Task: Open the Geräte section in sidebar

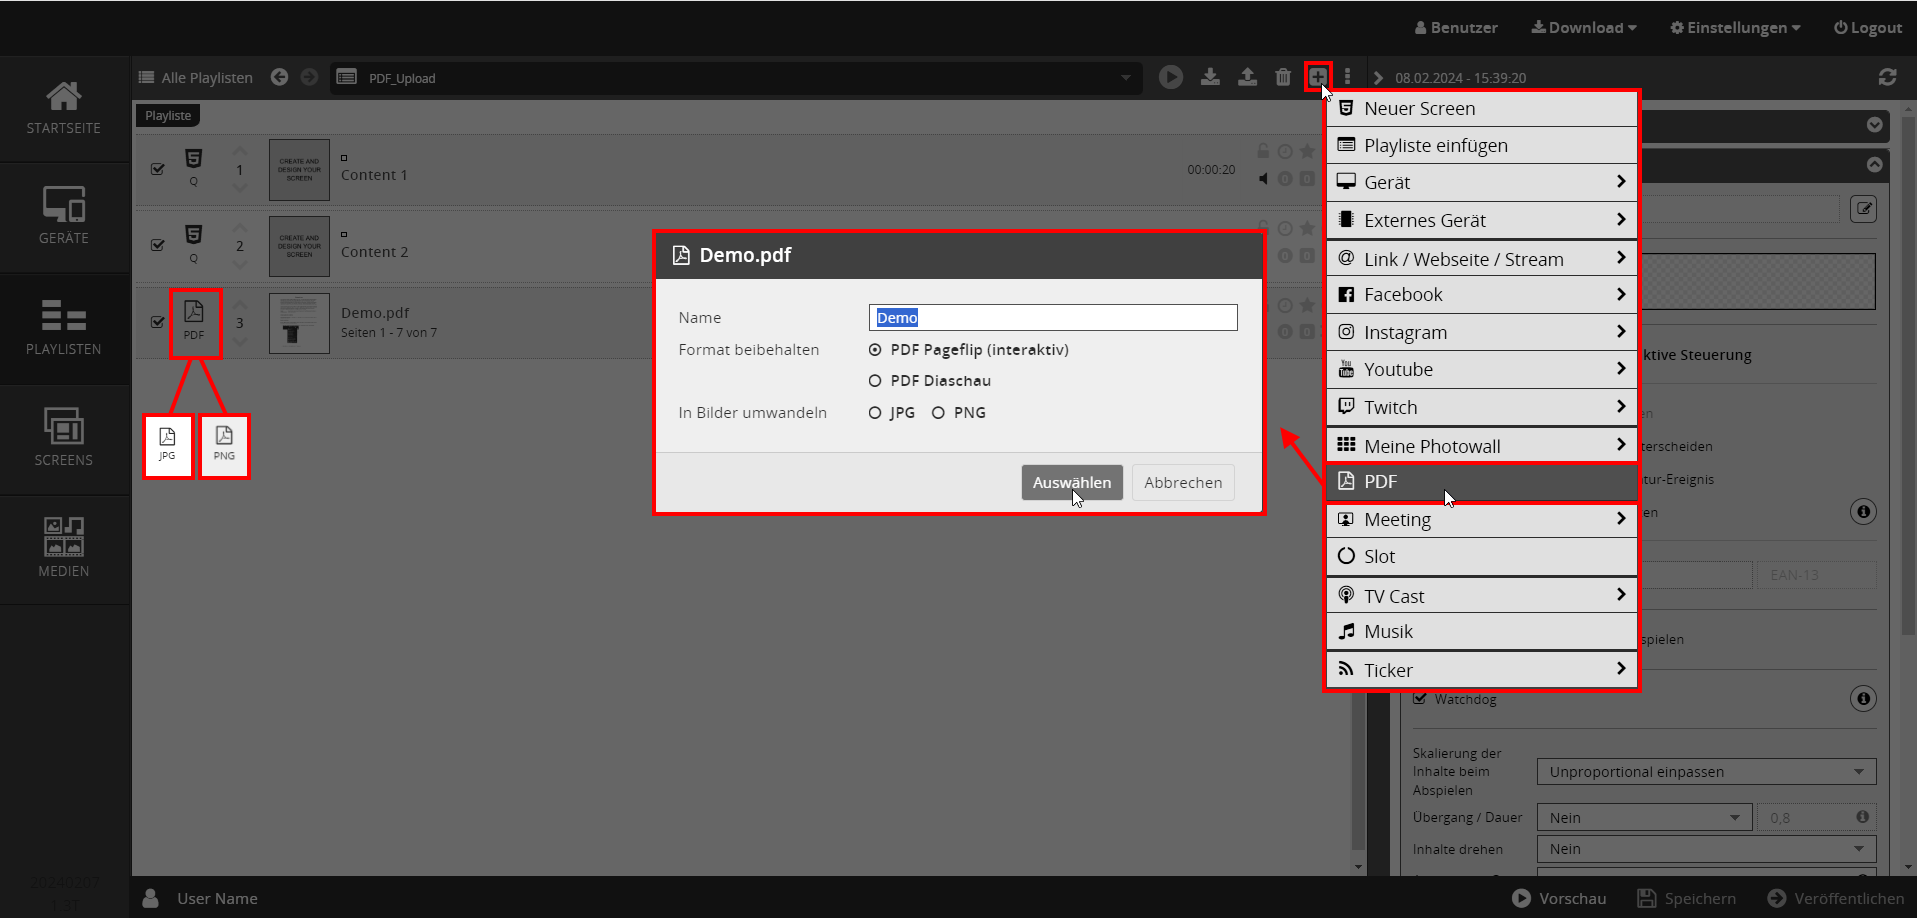Action: coord(64,216)
